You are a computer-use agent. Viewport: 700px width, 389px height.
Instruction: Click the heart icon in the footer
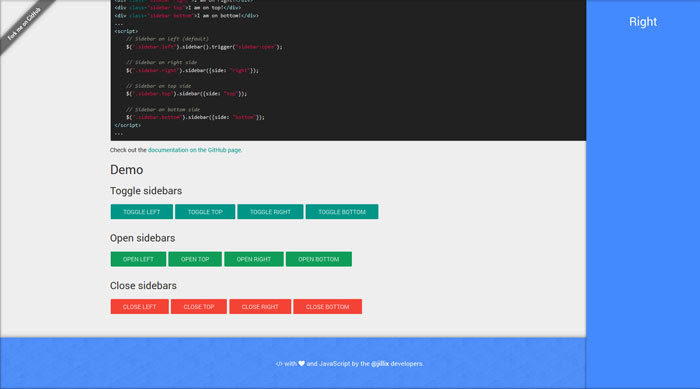pos(302,364)
